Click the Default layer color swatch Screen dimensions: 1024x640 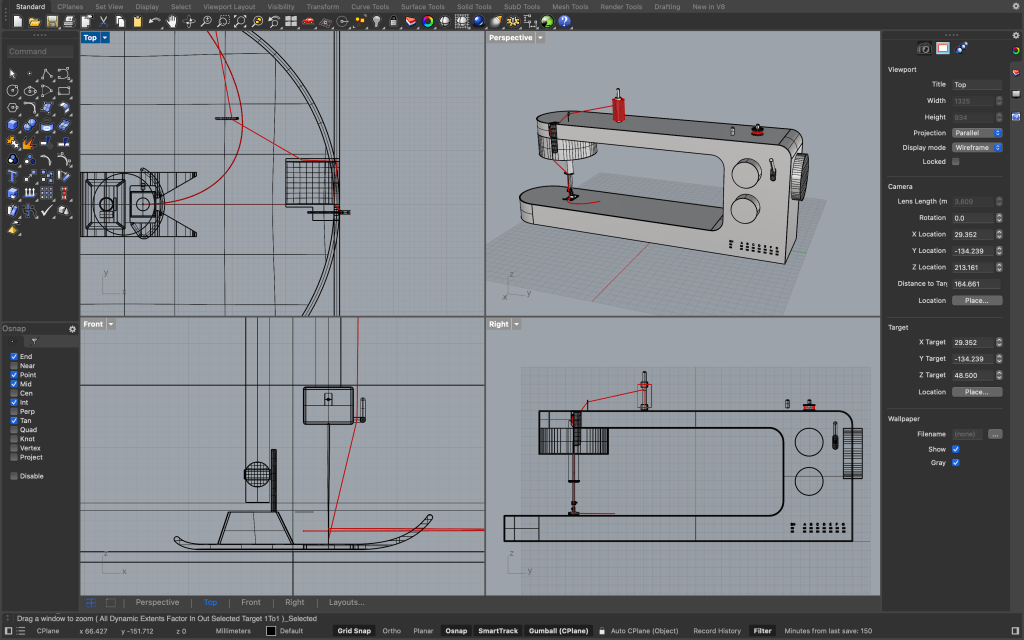coord(271,631)
